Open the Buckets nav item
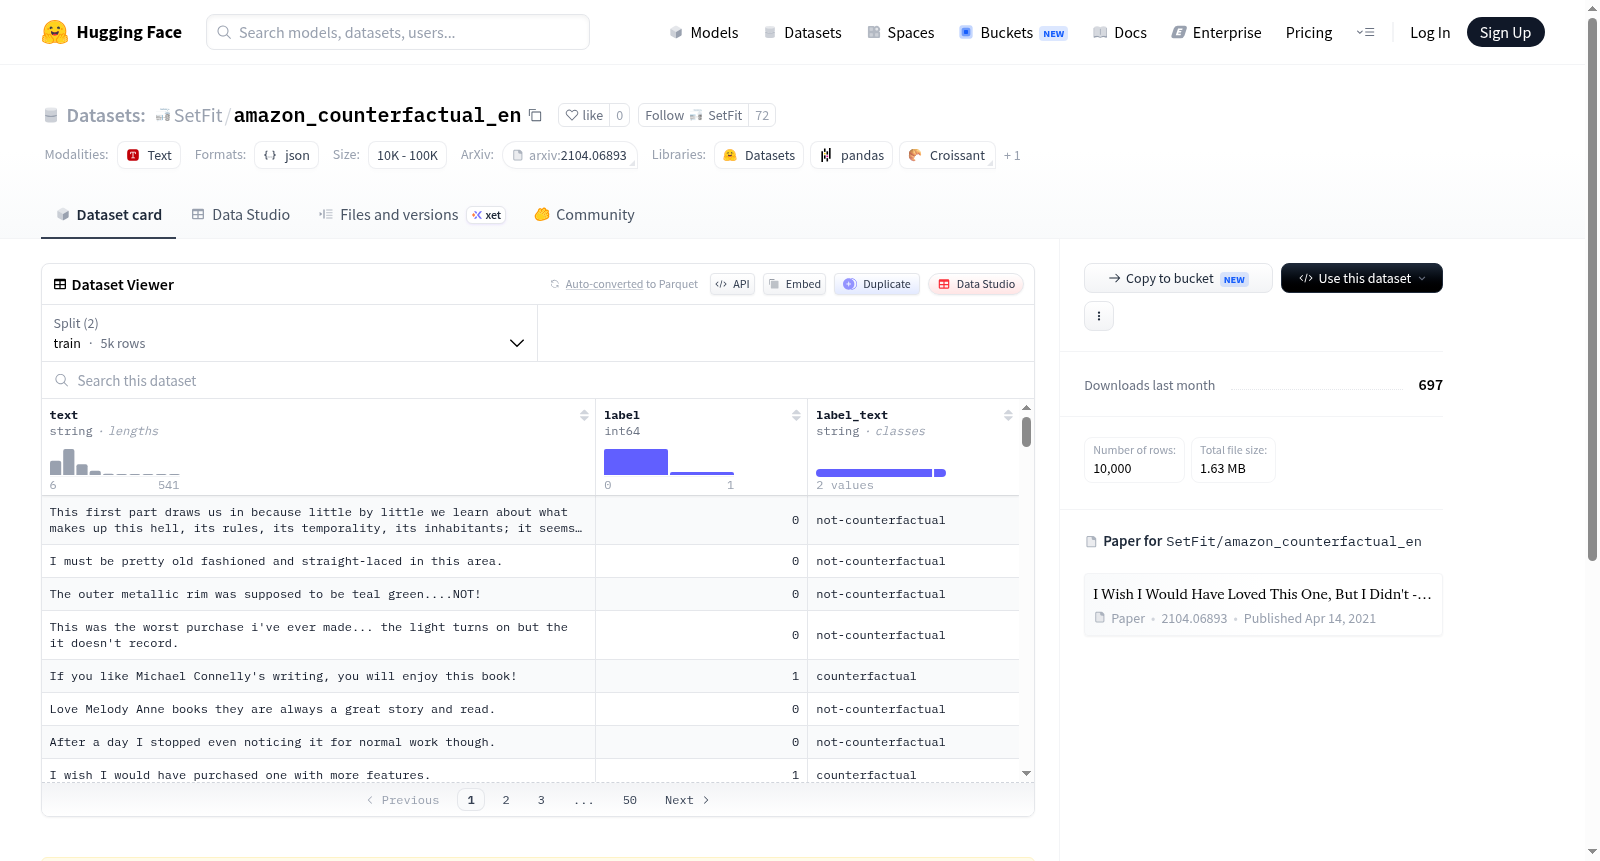Image resolution: width=1600 pixels, height=861 pixels. 1013,32
